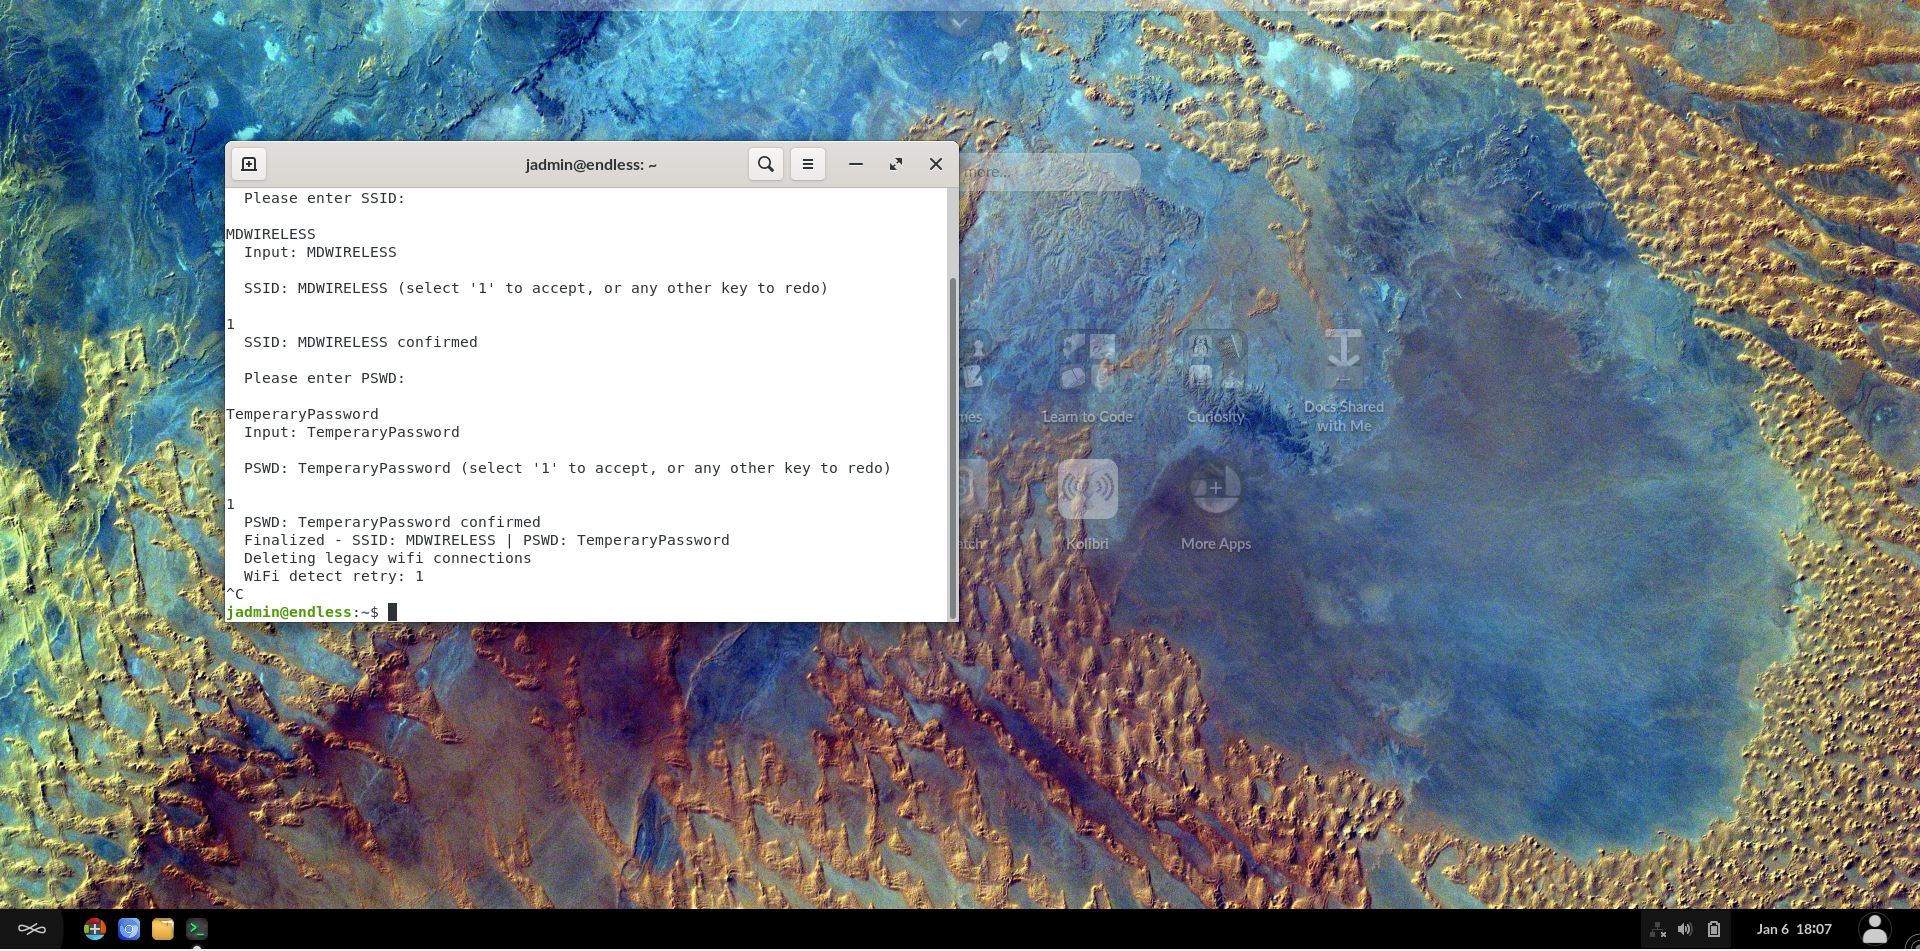Click the 'WiFi detect retry: 1' line

coord(333,576)
